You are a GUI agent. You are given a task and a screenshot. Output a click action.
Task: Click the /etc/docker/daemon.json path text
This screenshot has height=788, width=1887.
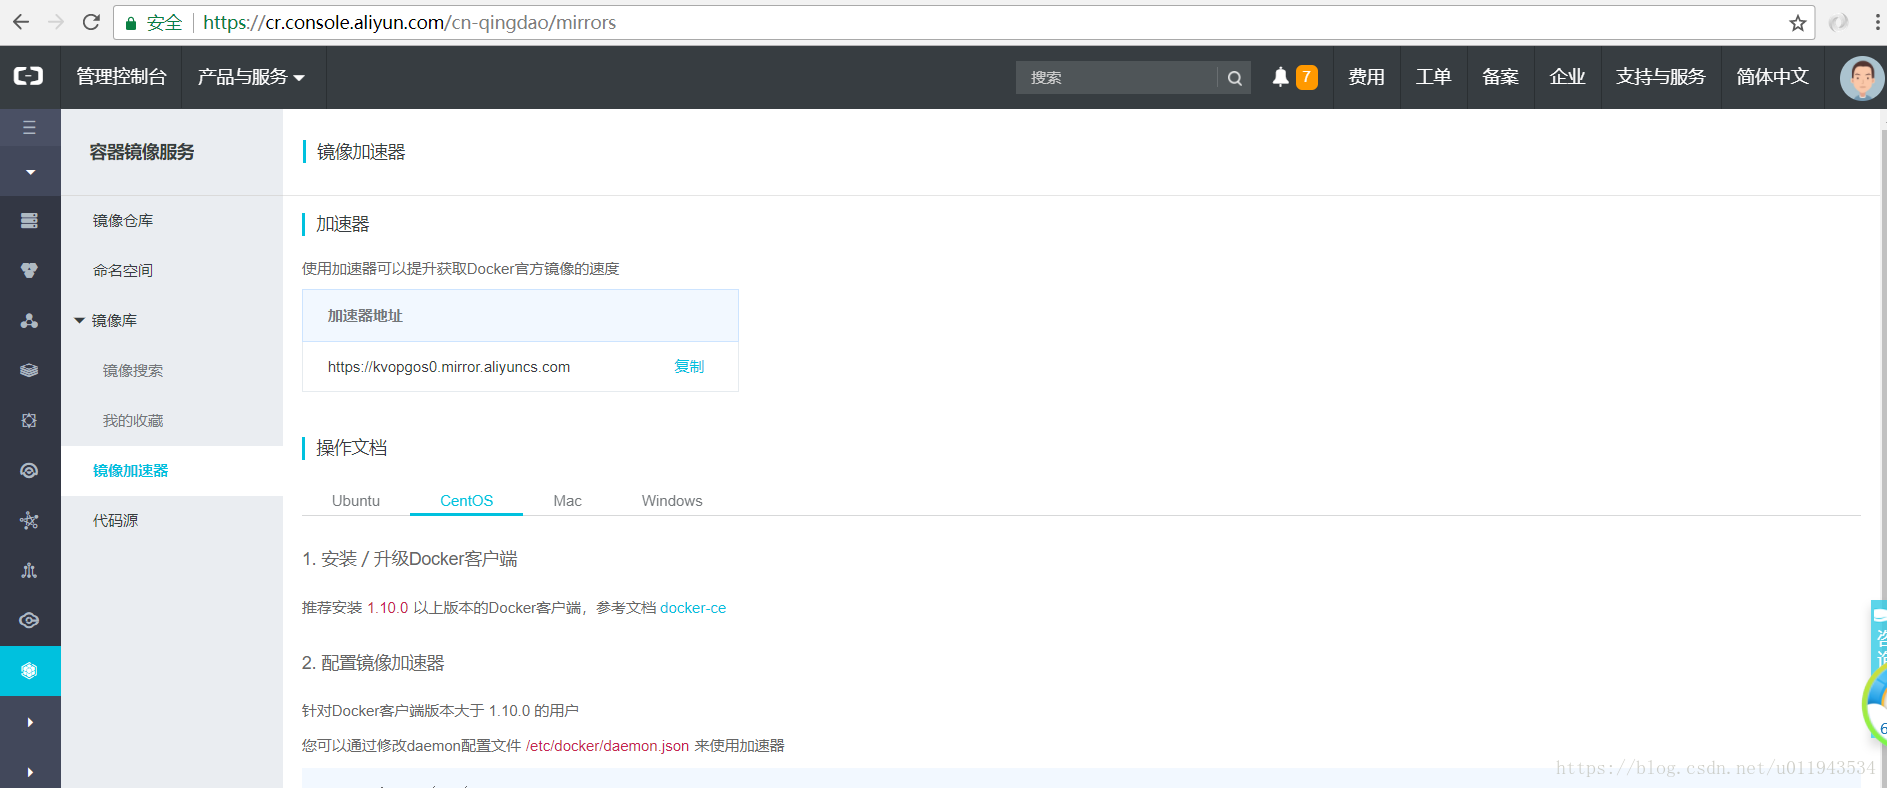(x=607, y=746)
